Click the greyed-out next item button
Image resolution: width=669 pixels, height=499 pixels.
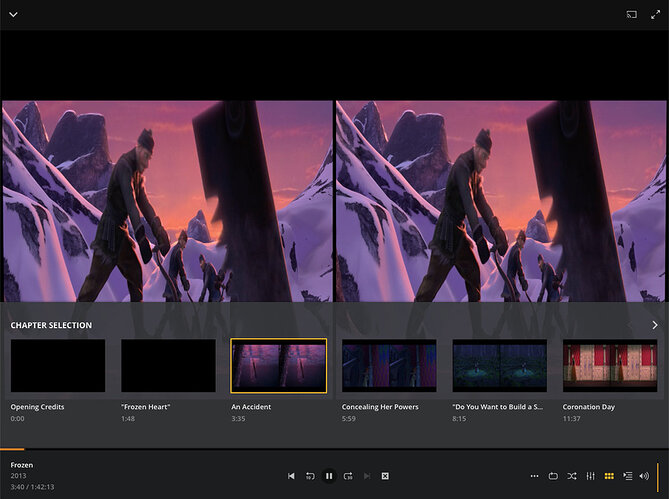click(x=367, y=476)
